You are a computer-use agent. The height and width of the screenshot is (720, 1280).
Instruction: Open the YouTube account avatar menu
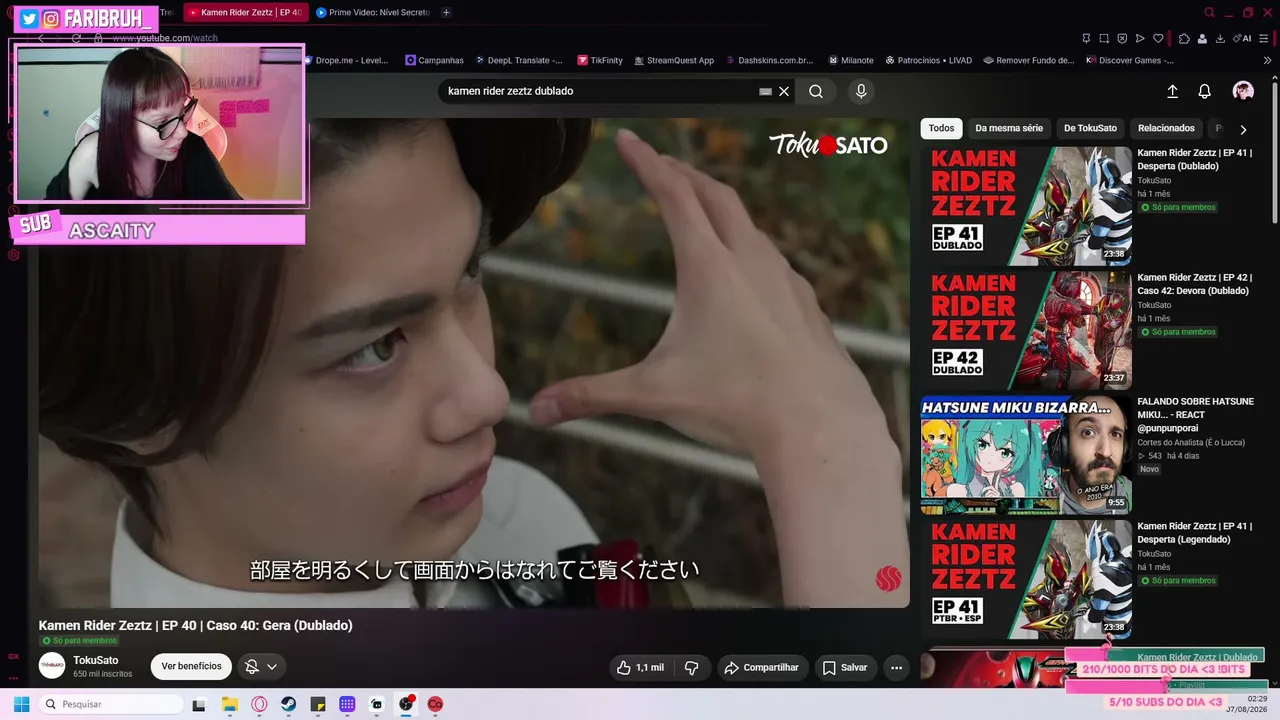1243,91
